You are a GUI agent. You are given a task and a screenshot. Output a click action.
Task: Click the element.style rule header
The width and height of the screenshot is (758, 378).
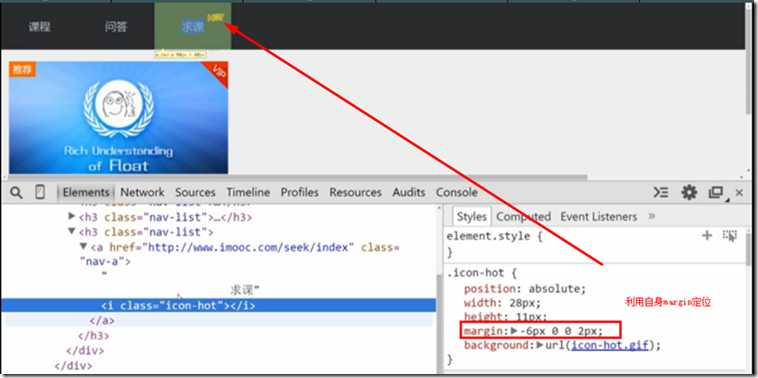click(x=495, y=237)
